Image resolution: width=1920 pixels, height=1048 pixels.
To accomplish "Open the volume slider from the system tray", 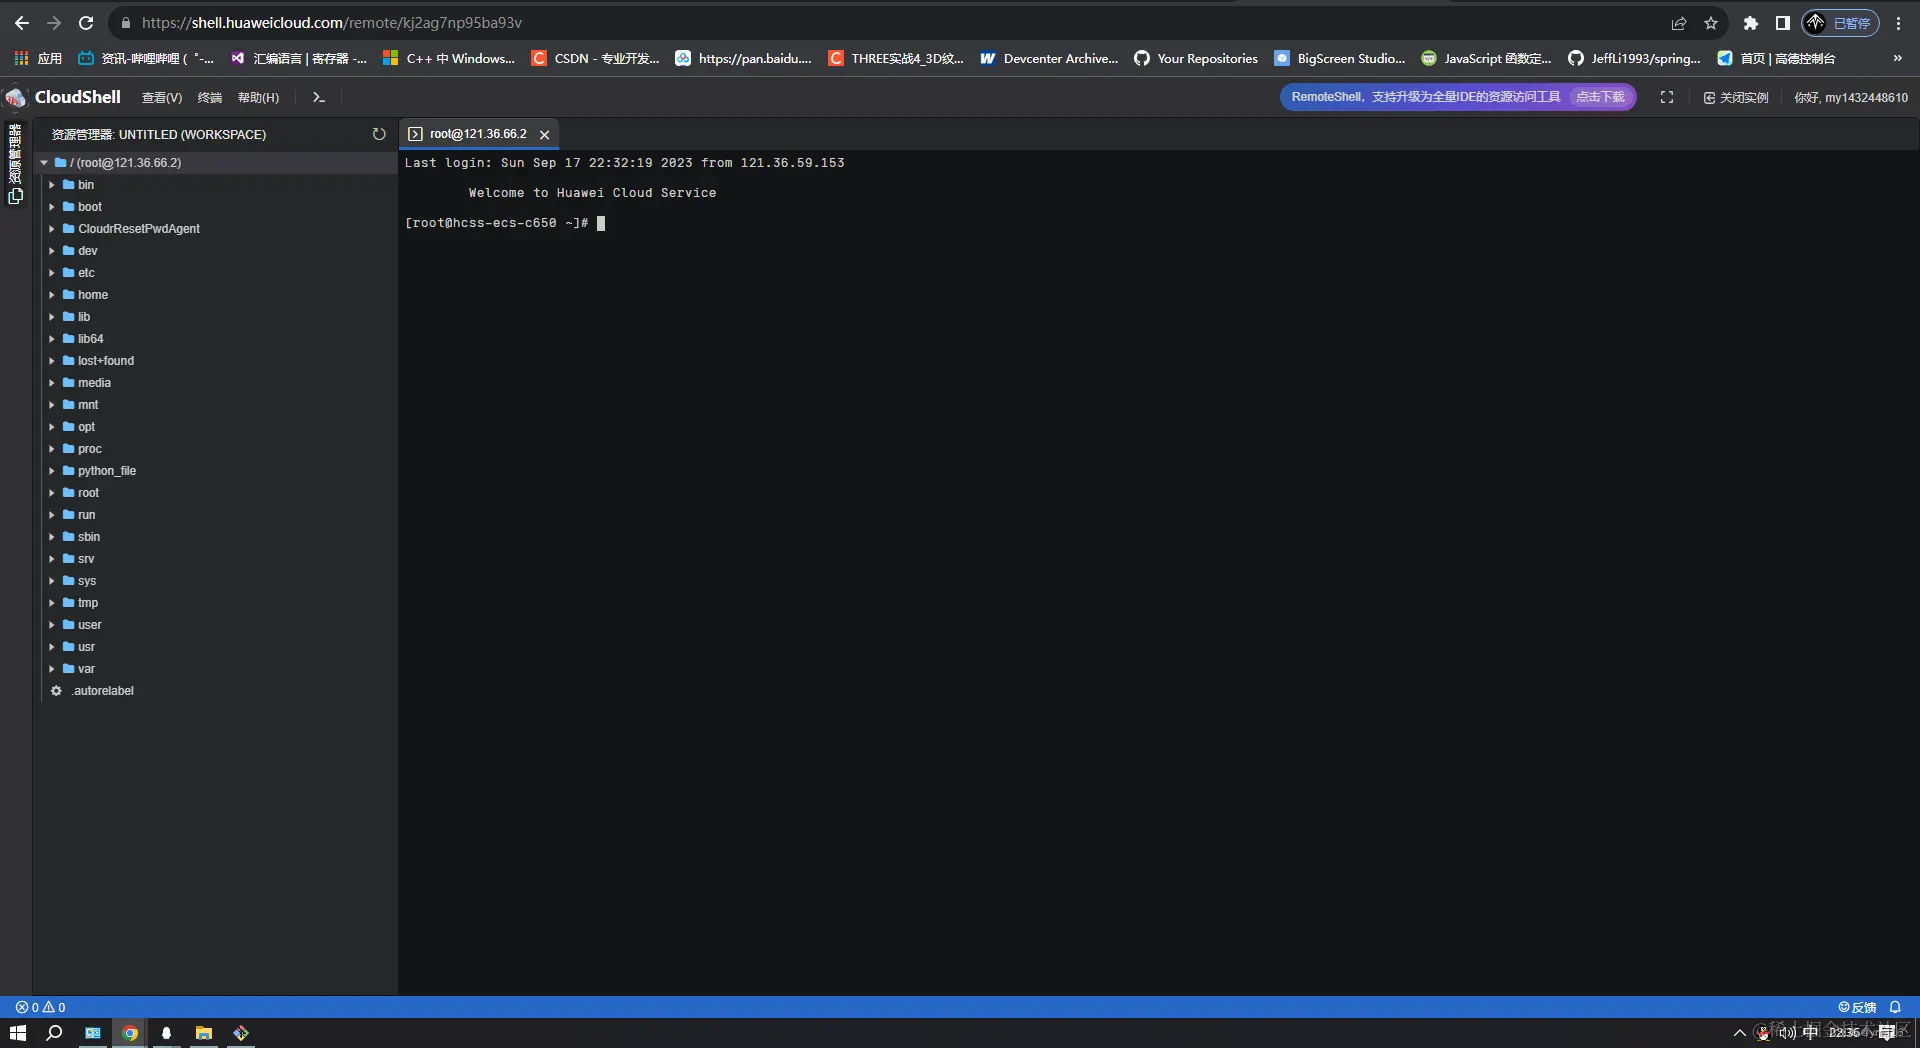I will (x=1790, y=1033).
